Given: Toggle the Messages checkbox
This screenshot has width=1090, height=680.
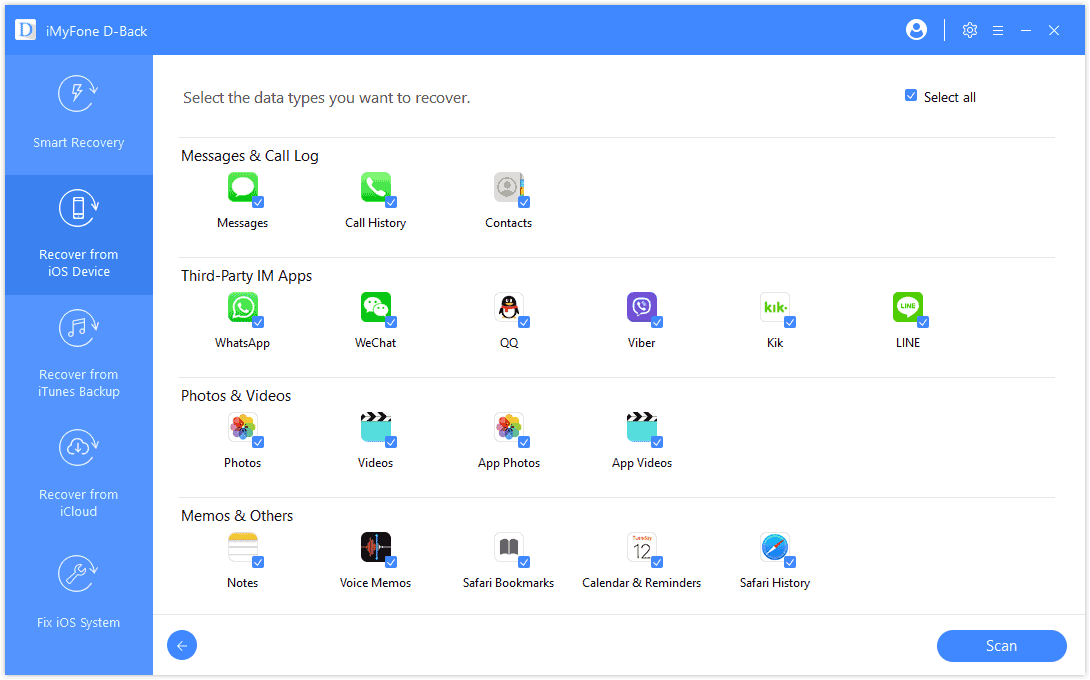Looking at the screenshot, I should [x=258, y=202].
